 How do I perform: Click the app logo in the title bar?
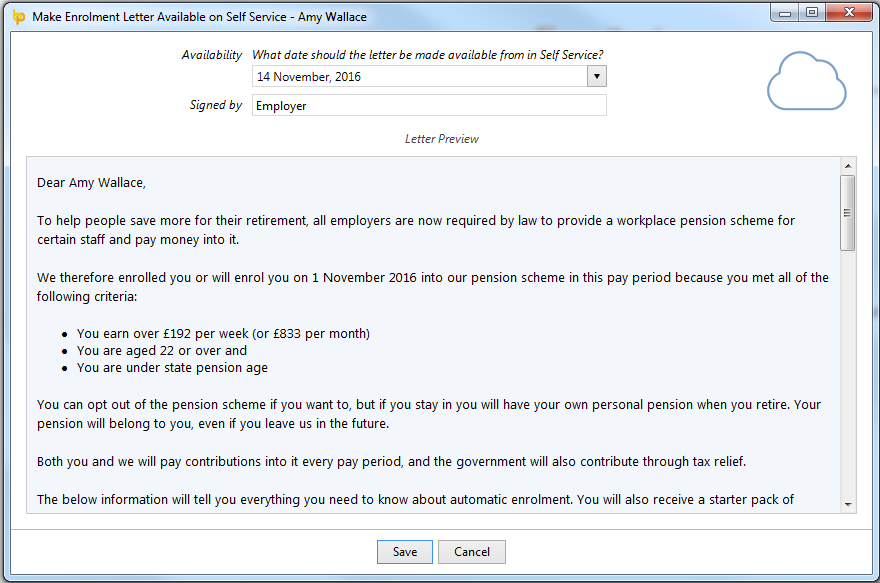(18, 17)
